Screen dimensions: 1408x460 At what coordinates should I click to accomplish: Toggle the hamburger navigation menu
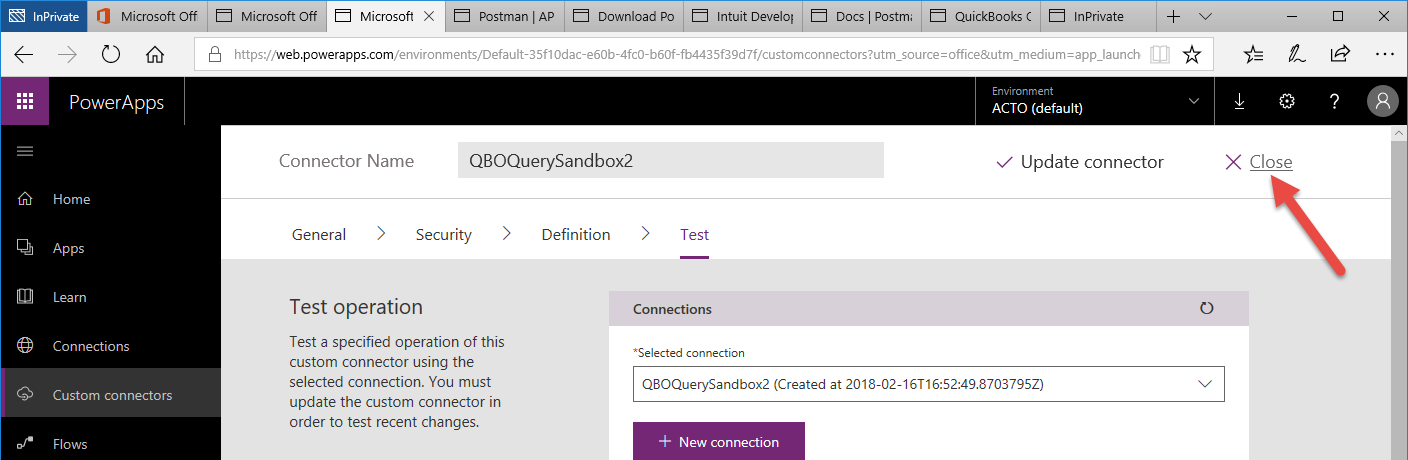[25, 151]
